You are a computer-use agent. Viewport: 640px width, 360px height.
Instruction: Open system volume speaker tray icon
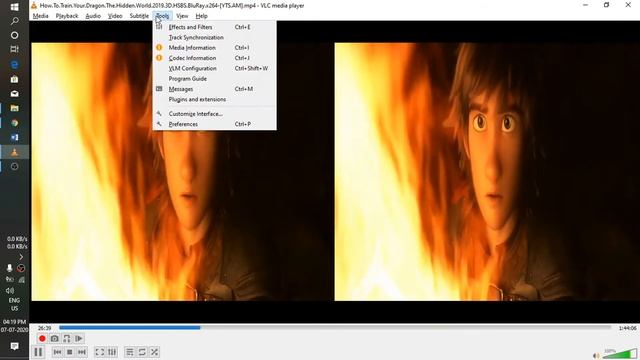tap(9, 291)
